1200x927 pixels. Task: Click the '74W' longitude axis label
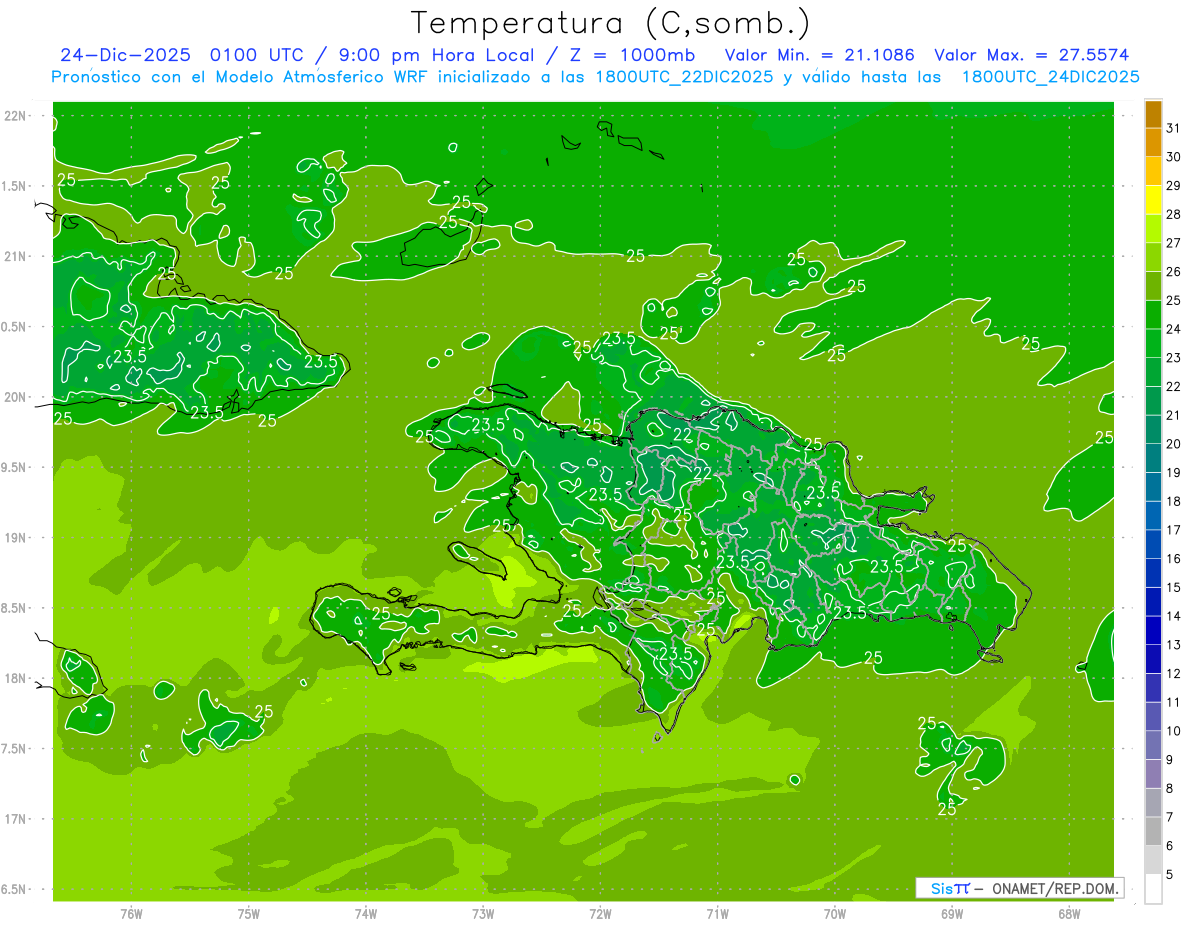coord(366,913)
